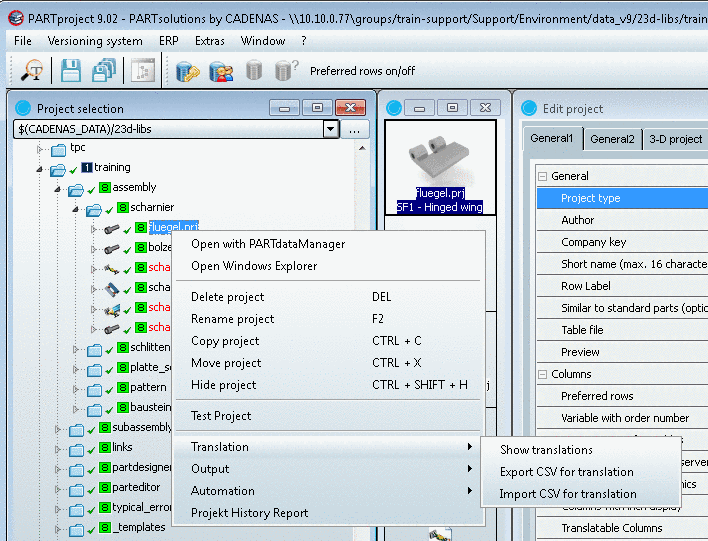
Task: Select Copy project from context menu
Action: (329, 341)
